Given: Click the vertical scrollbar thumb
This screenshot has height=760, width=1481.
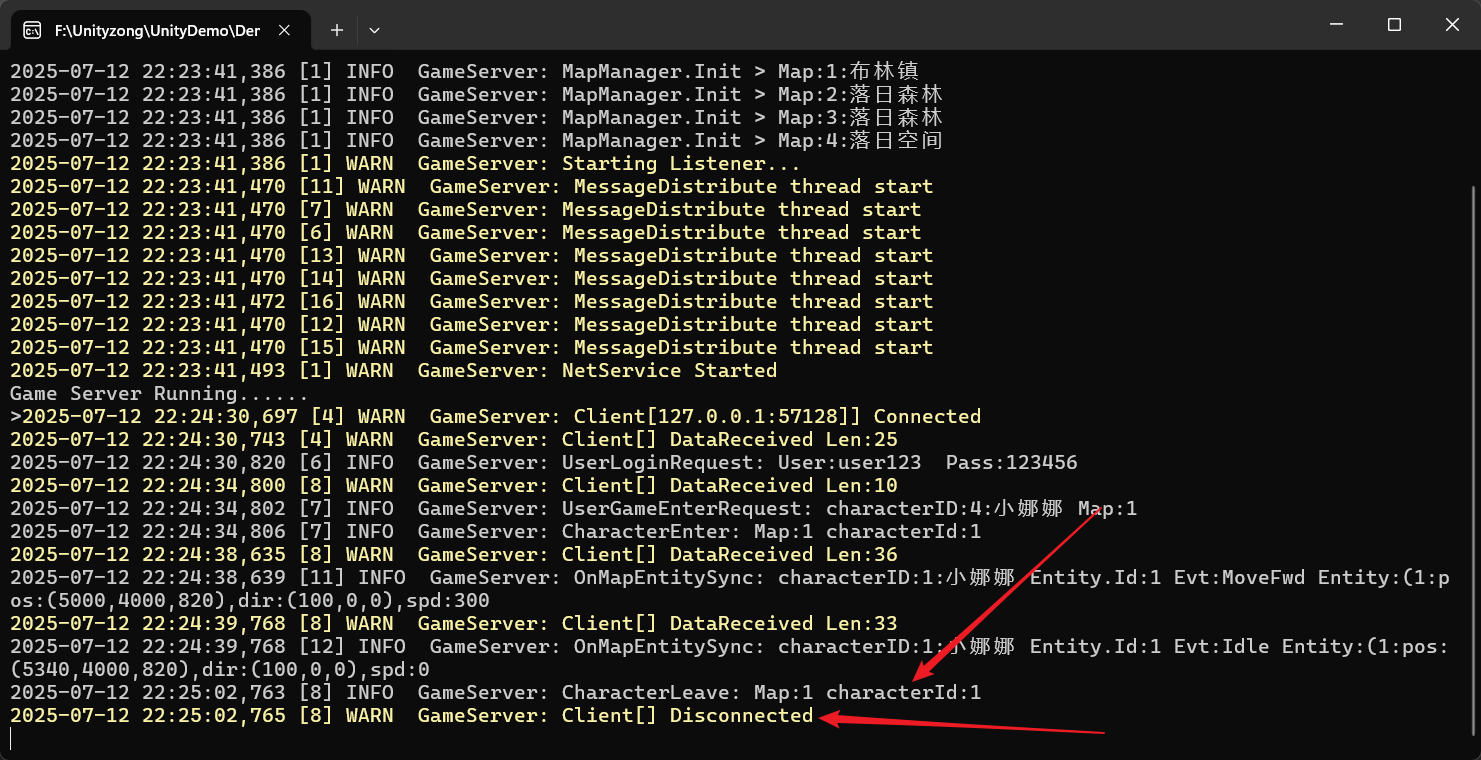Looking at the screenshot, I should click(x=1472, y=450).
